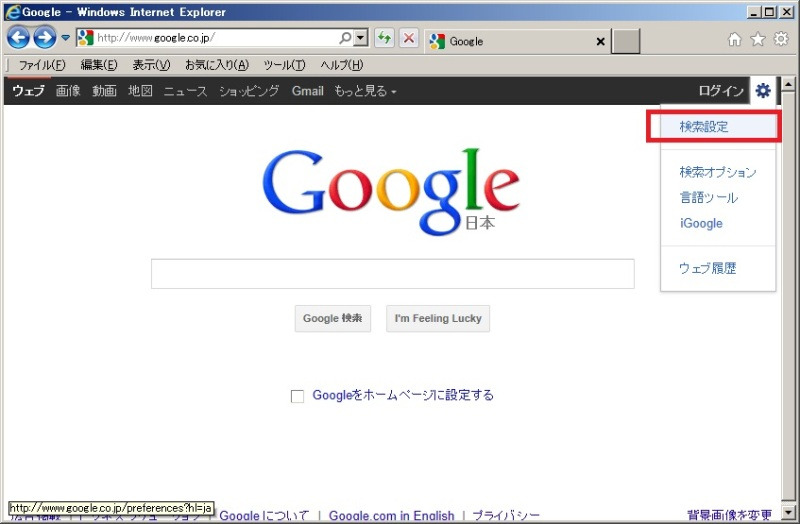Open the ファイル(F) menu
This screenshot has width=800, height=524.
click(x=42, y=65)
